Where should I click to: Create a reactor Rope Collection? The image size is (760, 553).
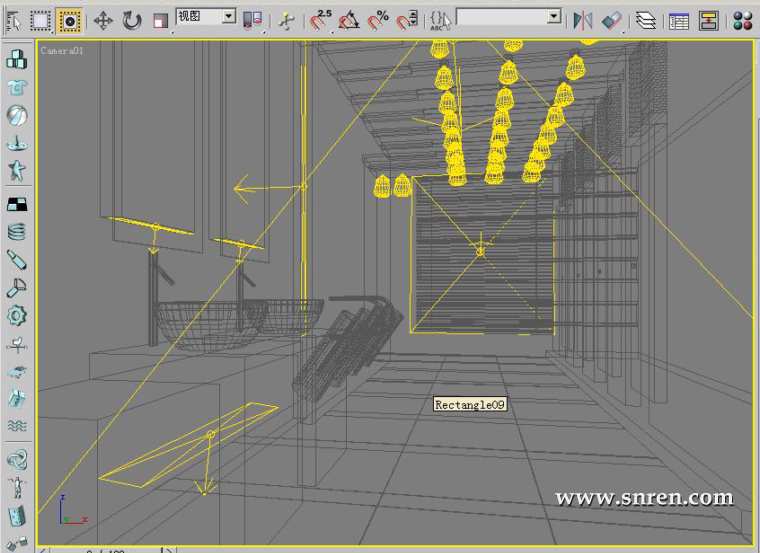[x=17, y=143]
